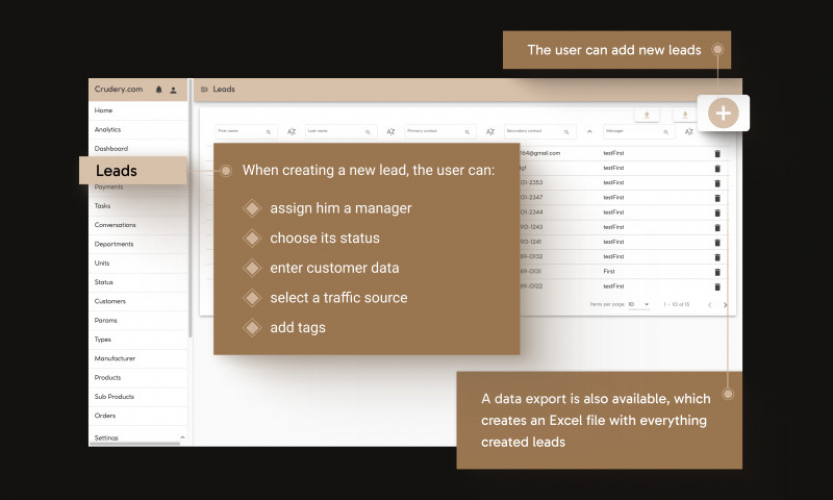Open Departments in the sidebar

pos(138,244)
